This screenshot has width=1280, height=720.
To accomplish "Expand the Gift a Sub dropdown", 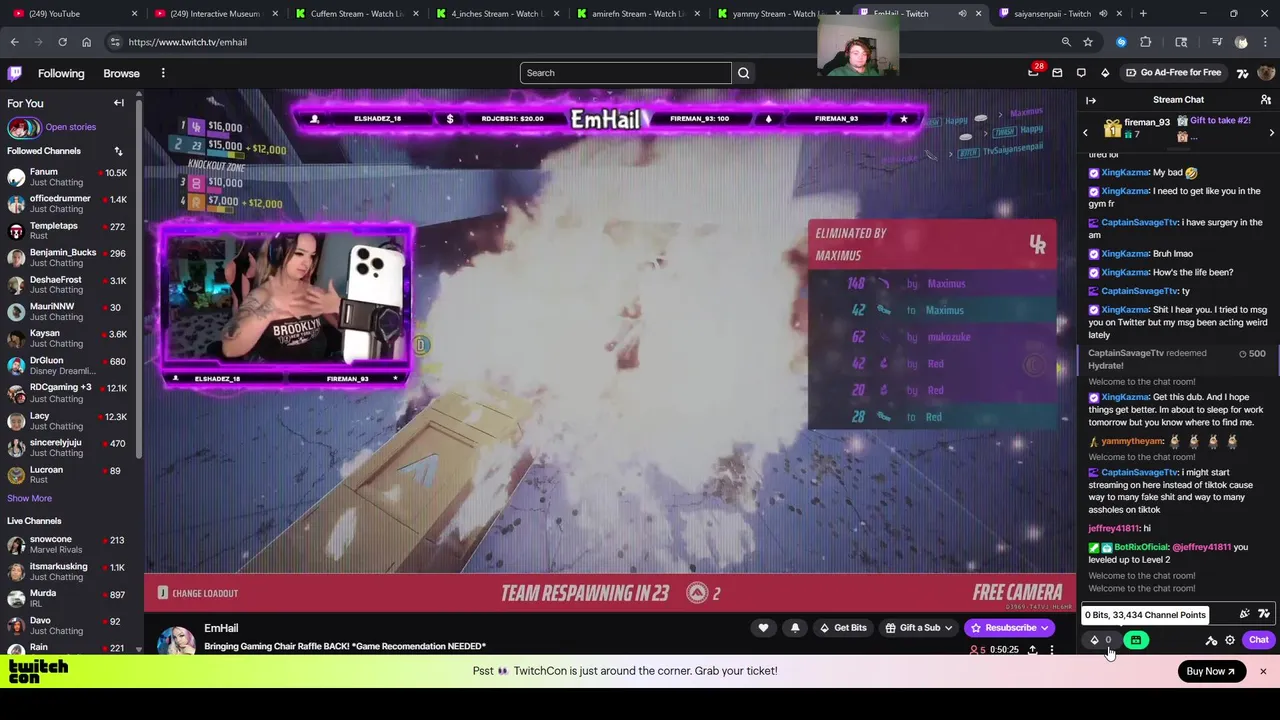I will pos(919,628).
